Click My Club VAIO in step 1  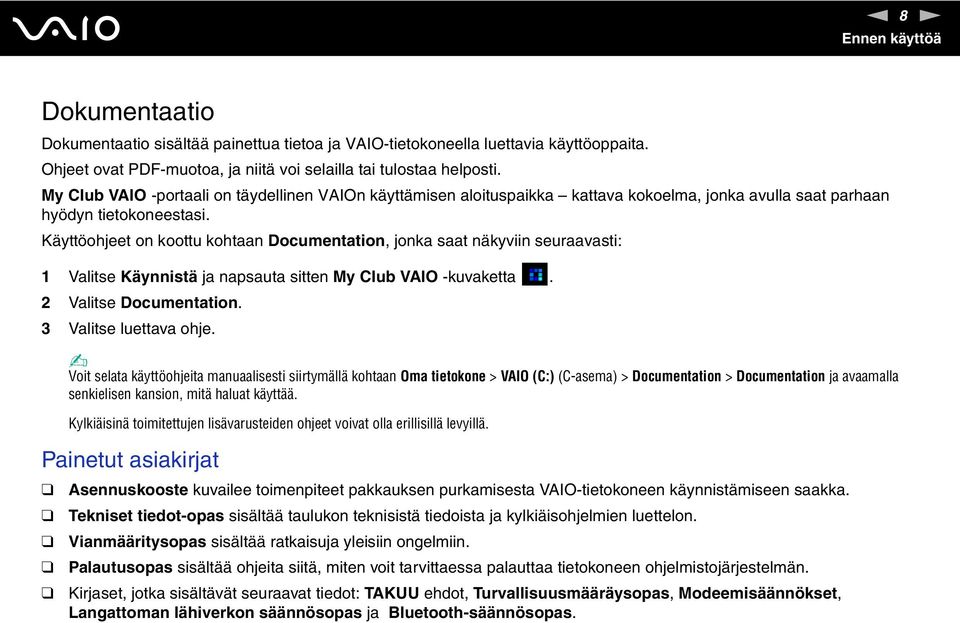(385, 277)
